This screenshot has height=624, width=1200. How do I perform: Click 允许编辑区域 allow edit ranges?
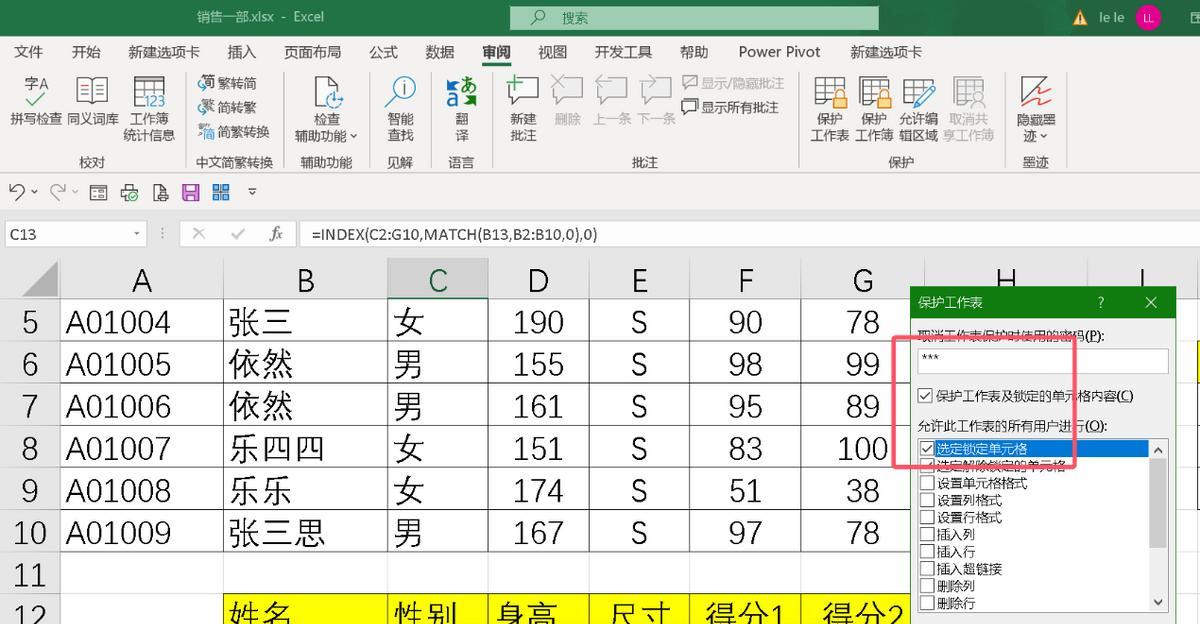click(918, 108)
